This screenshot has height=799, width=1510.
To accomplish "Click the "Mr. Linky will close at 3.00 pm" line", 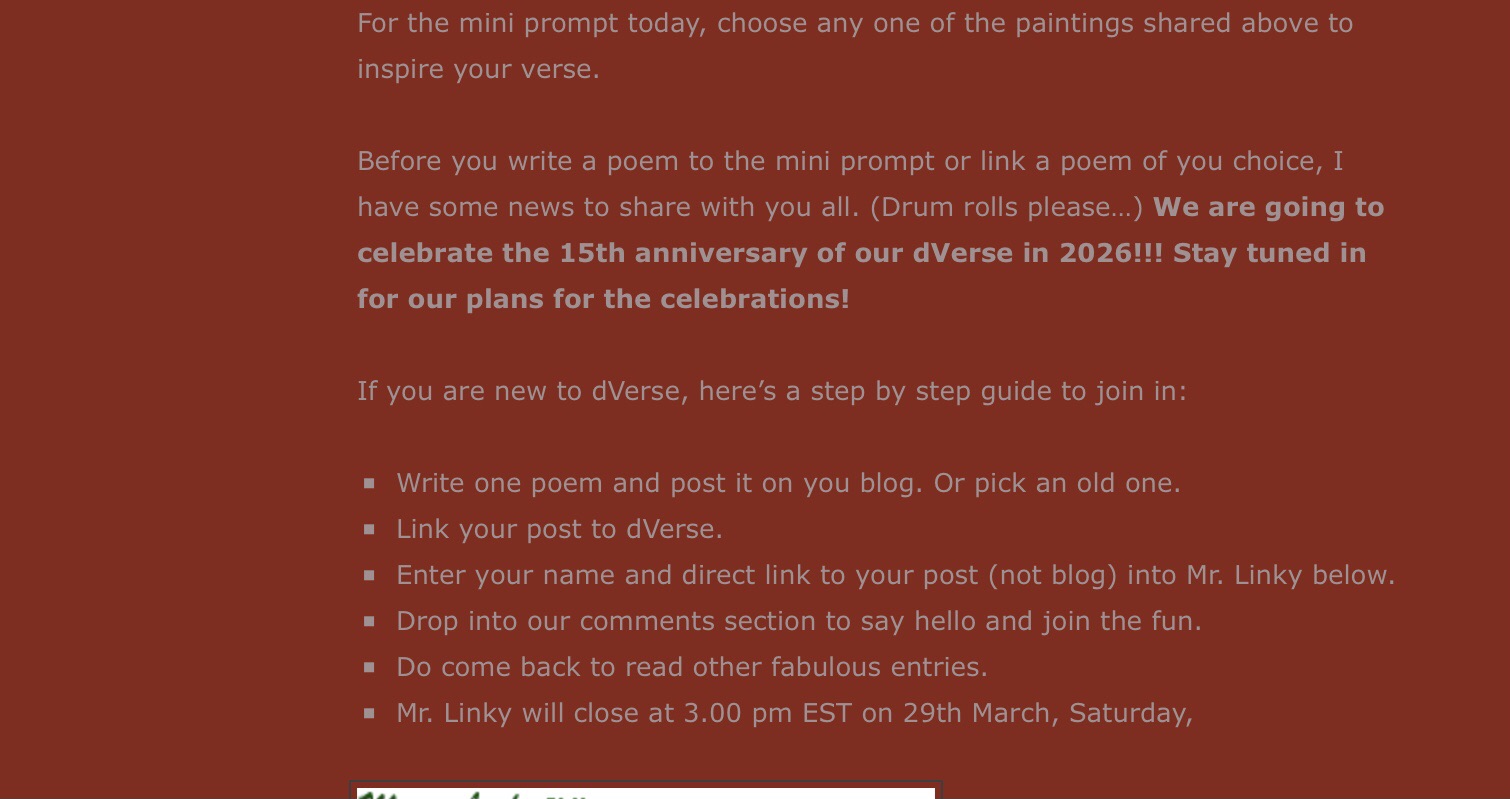I will pos(794,713).
